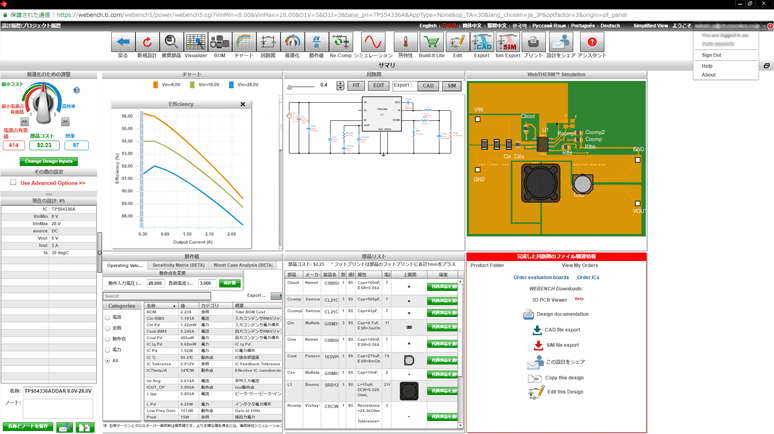The width and height of the screenshot is (774, 434).
Task: Click the Order evaluation boards link
Action: pos(541,277)
